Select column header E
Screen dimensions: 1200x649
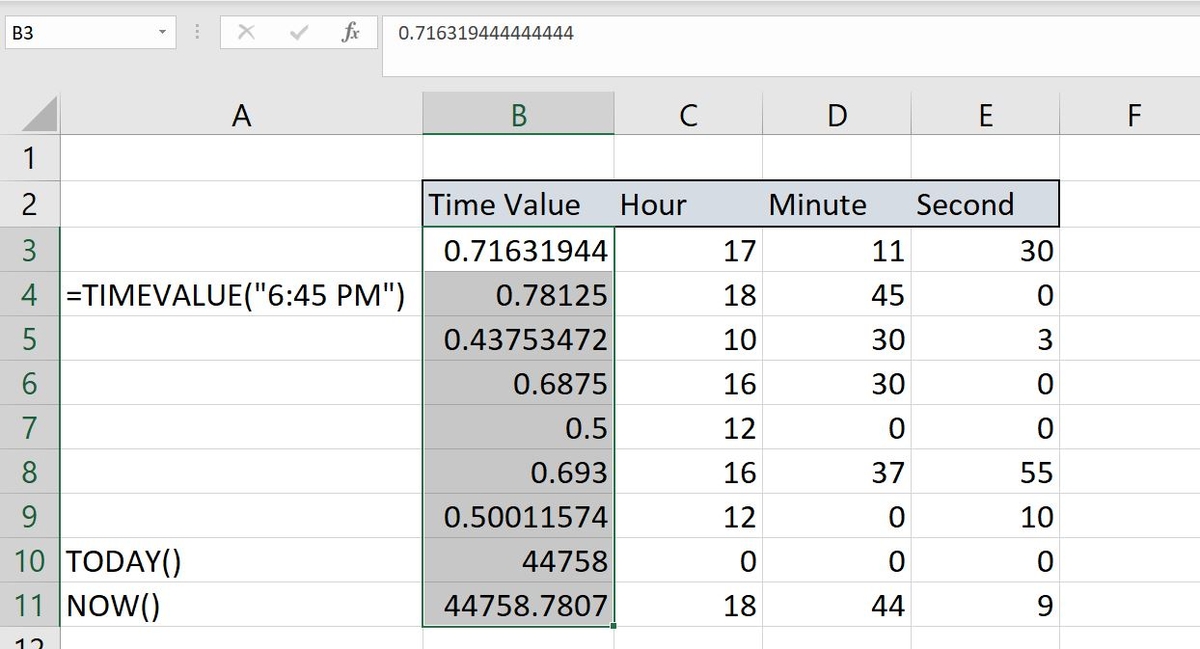985,114
